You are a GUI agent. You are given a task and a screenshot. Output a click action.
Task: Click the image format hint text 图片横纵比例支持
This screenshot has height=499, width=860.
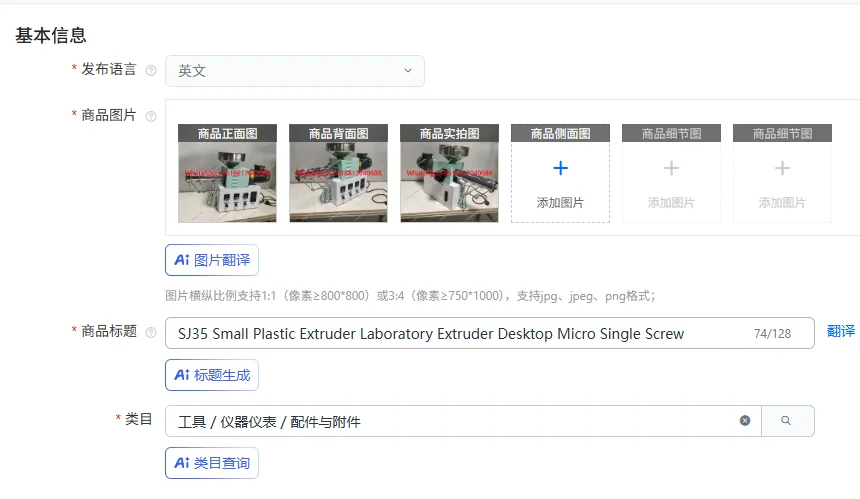(x=410, y=296)
